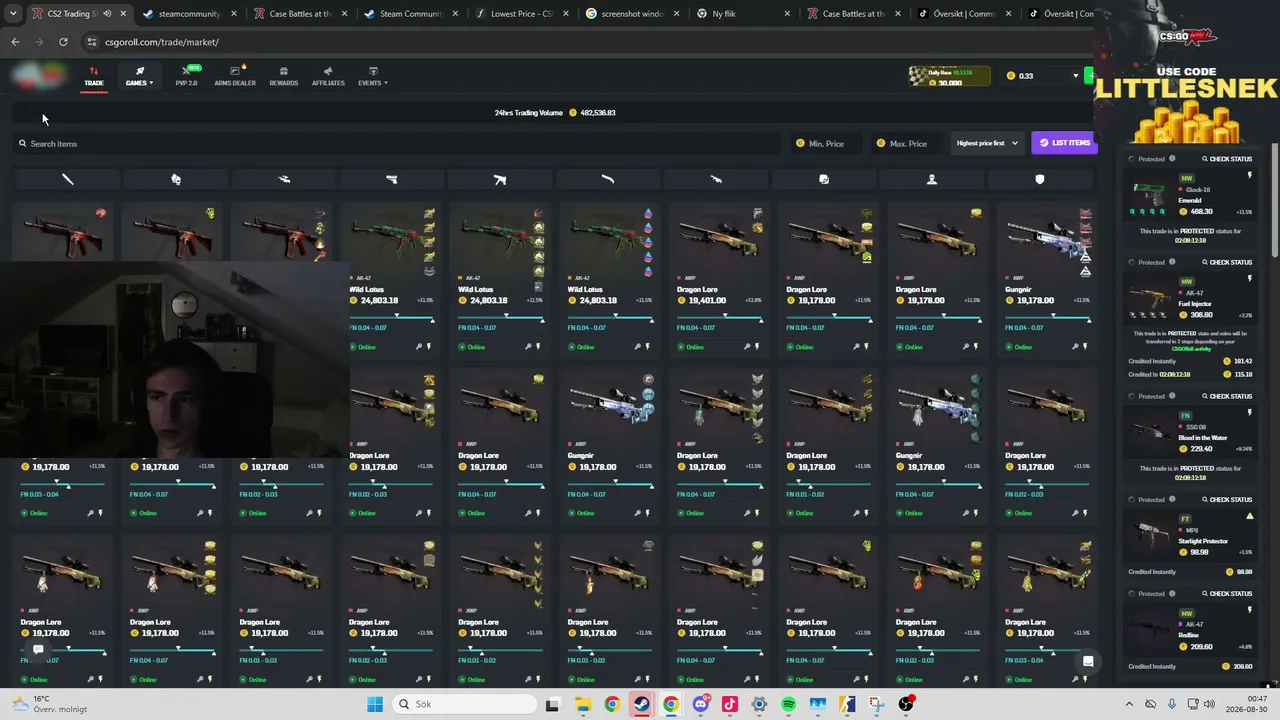Filter market by sniper rifles category icon
Image resolution: width=1280 pixels, height=720 pixels.
284,179
